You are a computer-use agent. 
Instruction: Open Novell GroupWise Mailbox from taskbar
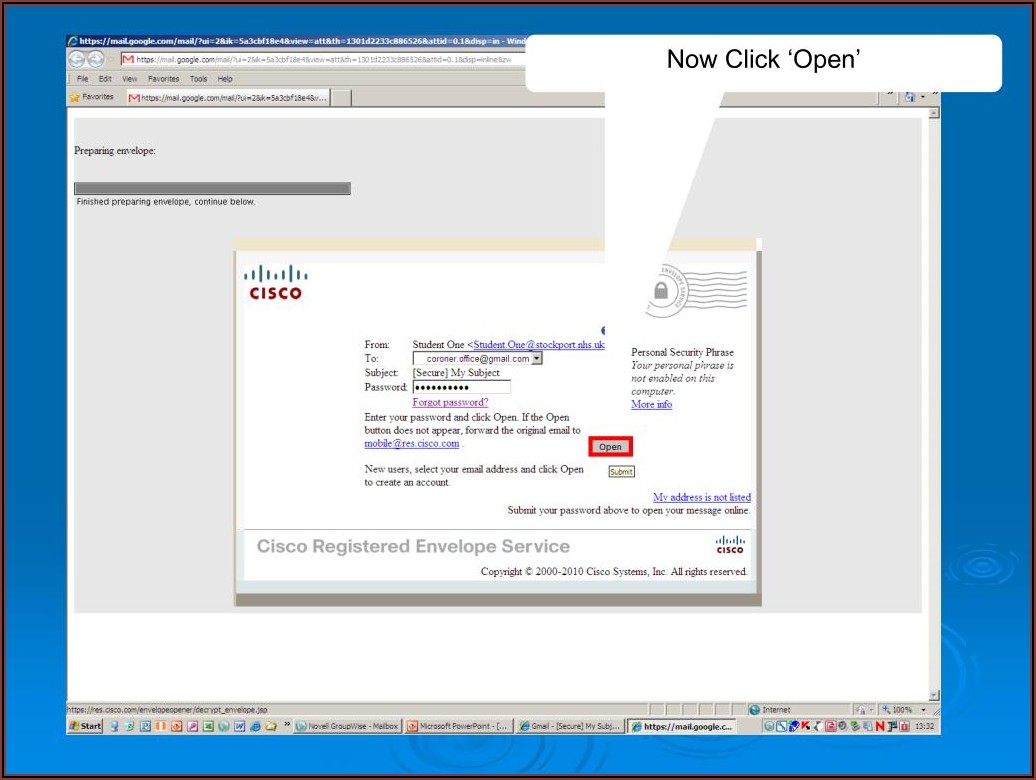[347, 726]
